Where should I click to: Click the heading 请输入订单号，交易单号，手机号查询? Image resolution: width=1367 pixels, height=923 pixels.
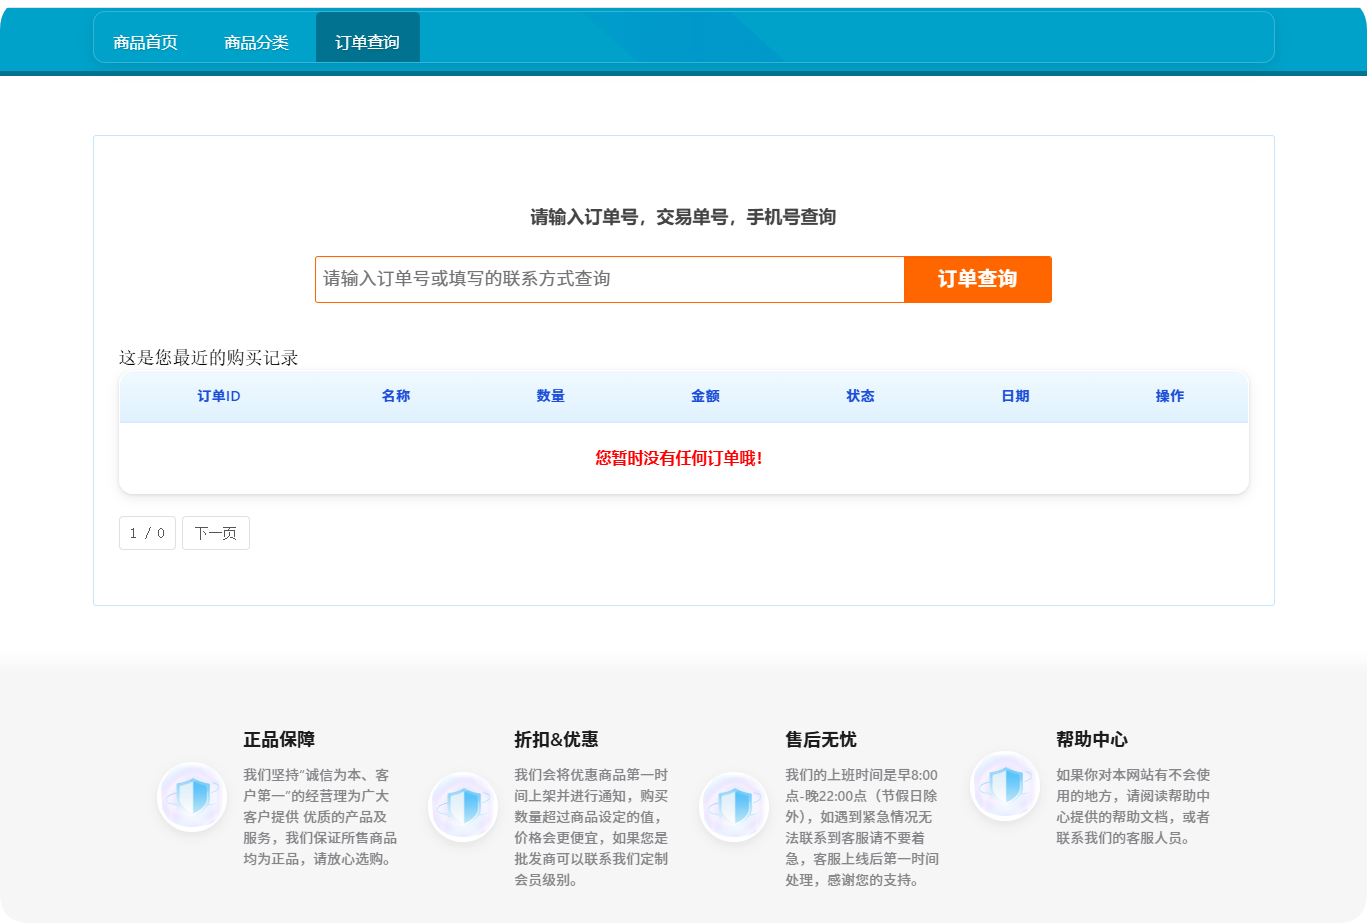point(683,217)
